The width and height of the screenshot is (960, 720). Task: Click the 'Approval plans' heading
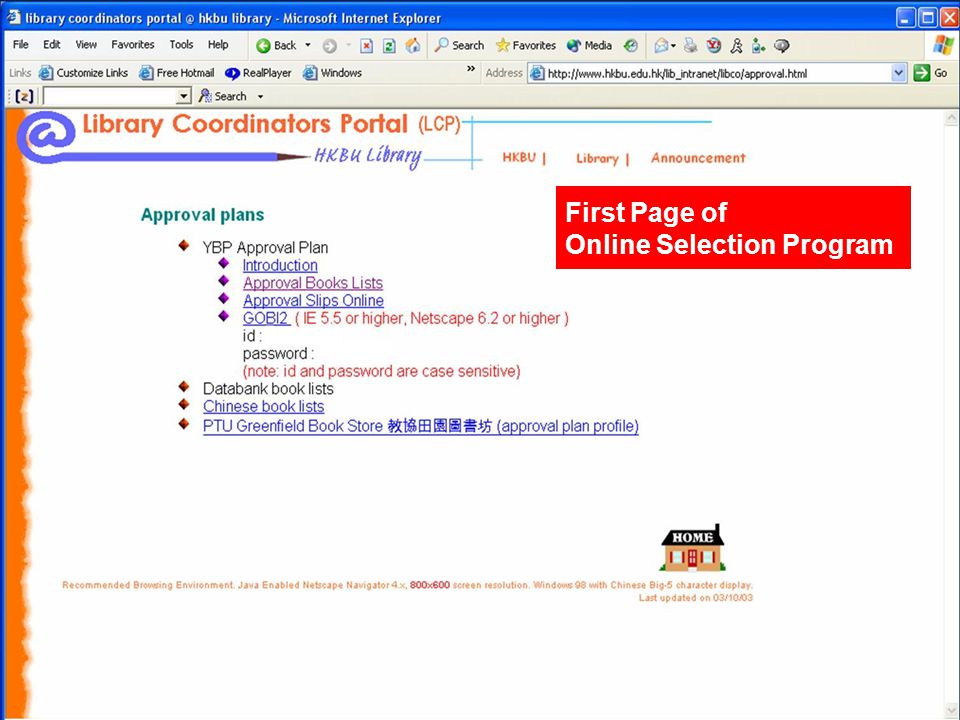(x=202, y=215)
